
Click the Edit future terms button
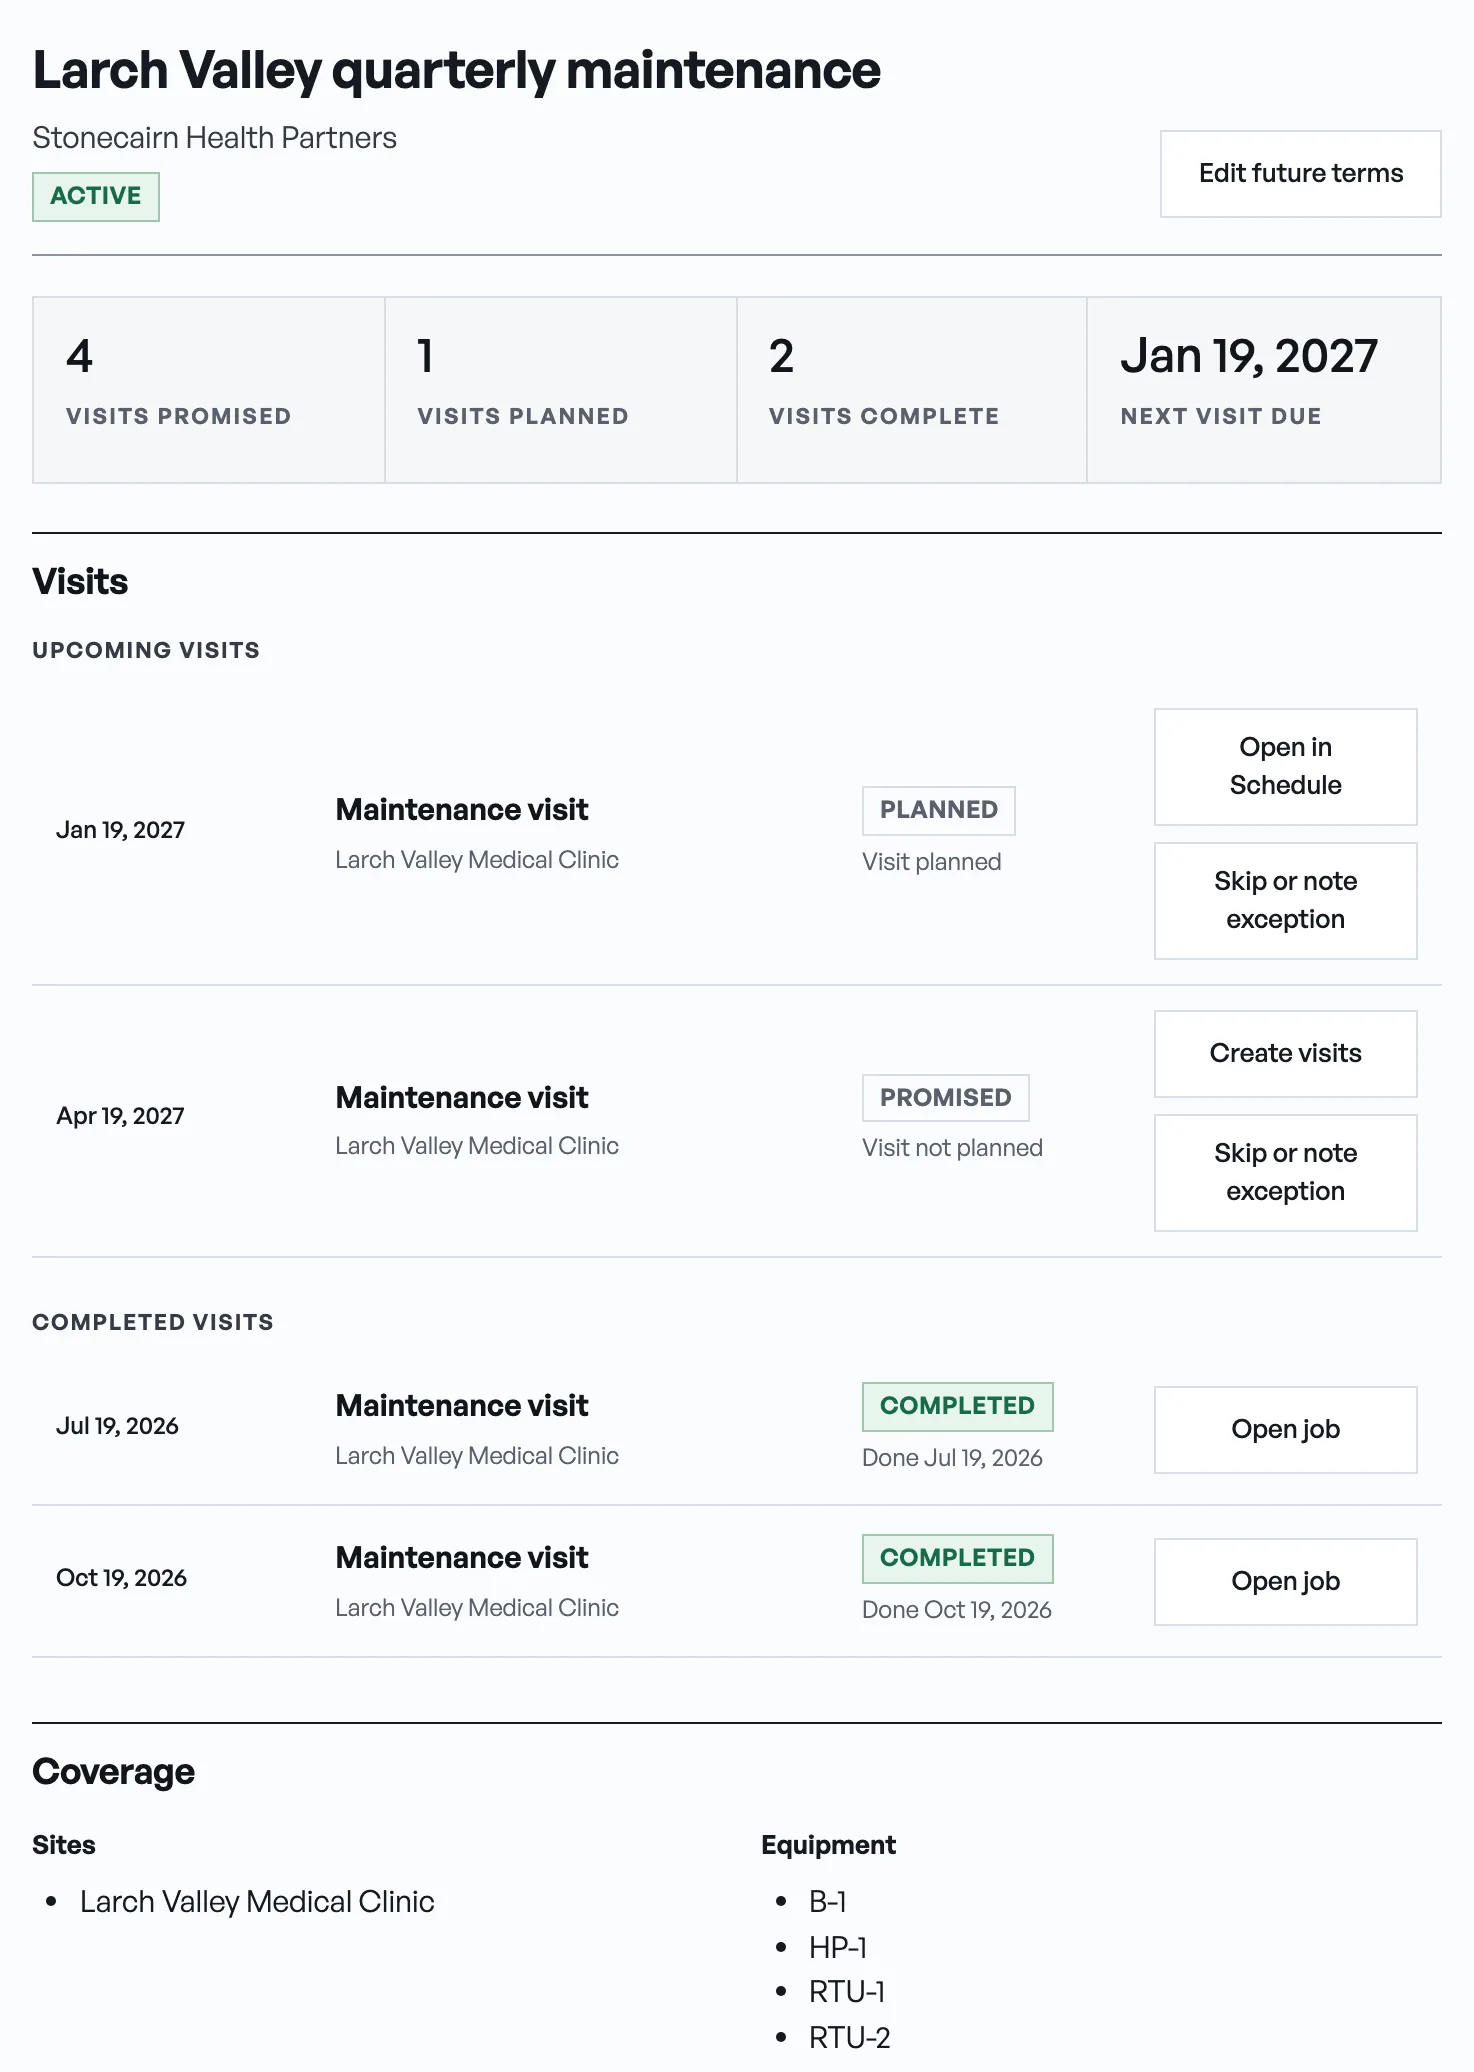click(x=1300, y=174)
